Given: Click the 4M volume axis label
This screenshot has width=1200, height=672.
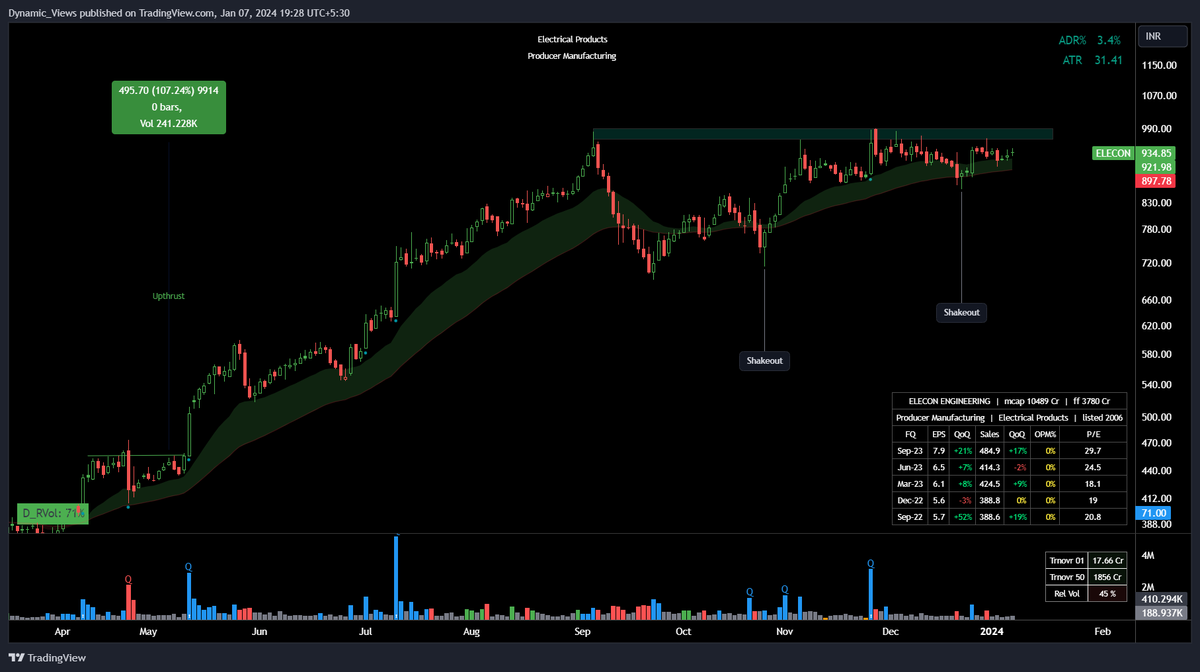Looking at the screenshot, I should [1149, 555].
